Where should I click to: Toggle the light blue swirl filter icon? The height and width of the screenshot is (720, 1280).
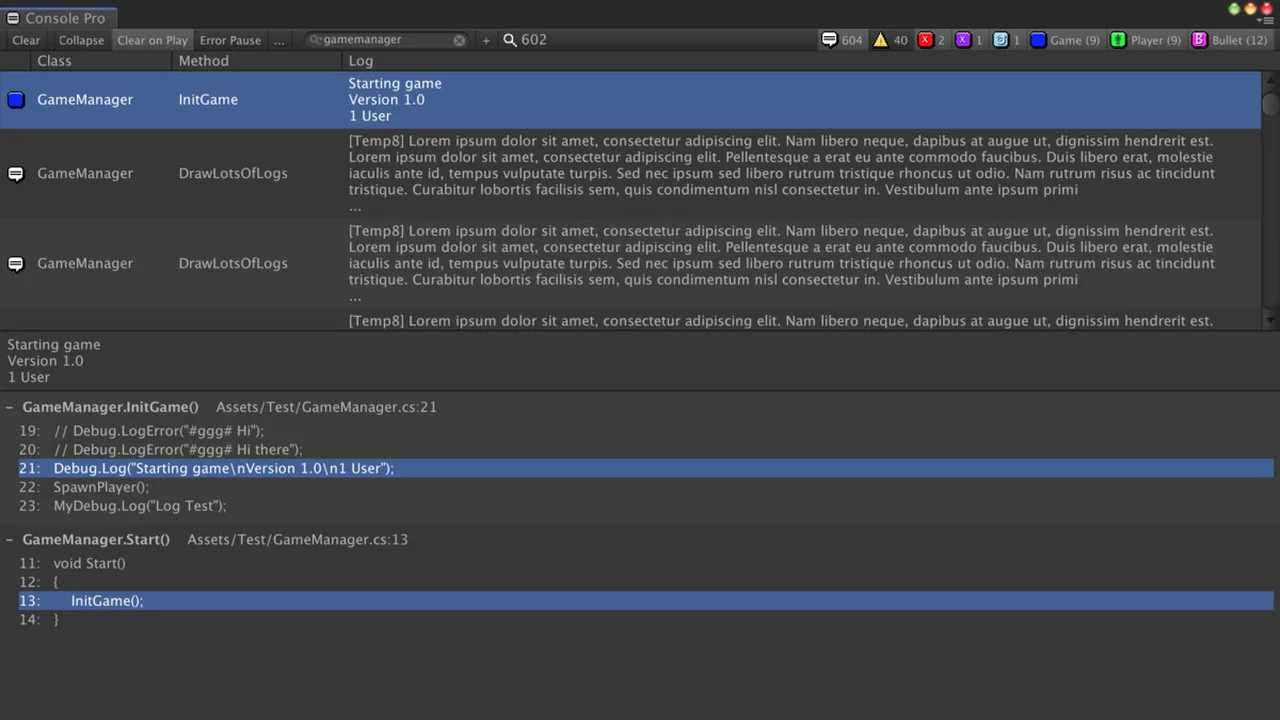click(x=1006, y=40)
